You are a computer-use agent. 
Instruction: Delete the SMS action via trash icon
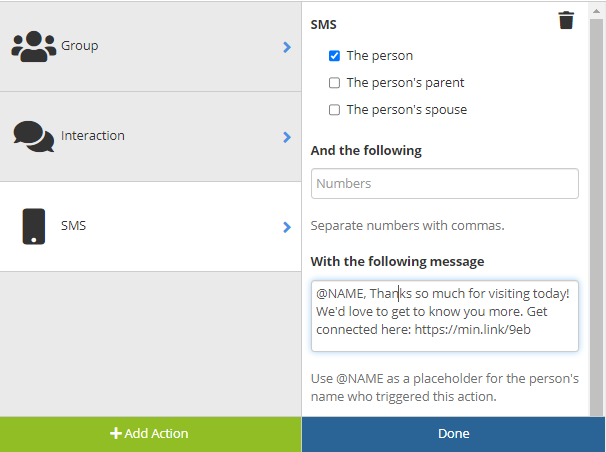(x=566, y=21)
